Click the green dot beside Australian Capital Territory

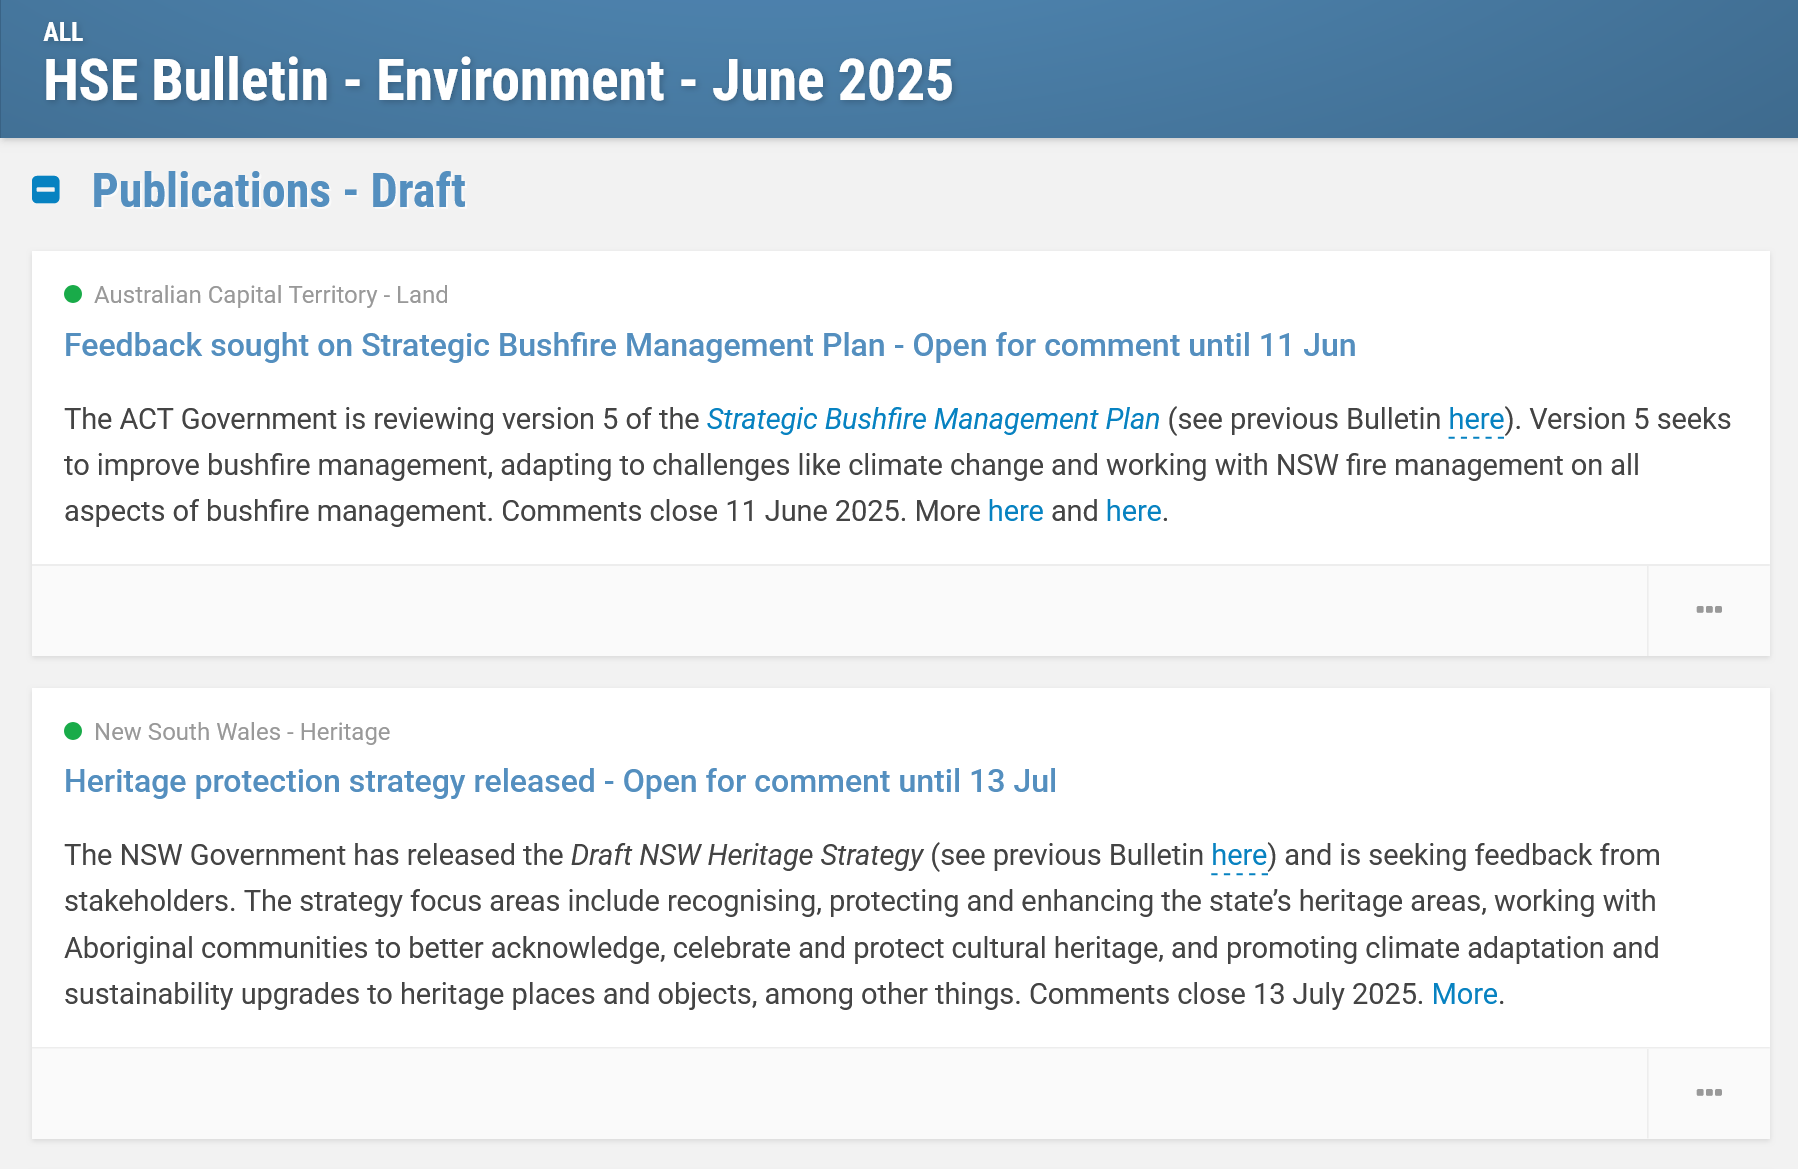coord(73,294)
